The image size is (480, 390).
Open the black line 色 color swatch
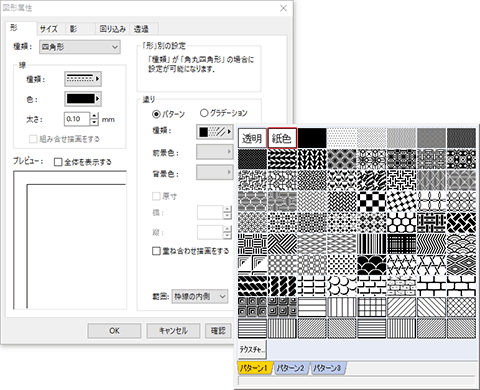coord(83,99)
